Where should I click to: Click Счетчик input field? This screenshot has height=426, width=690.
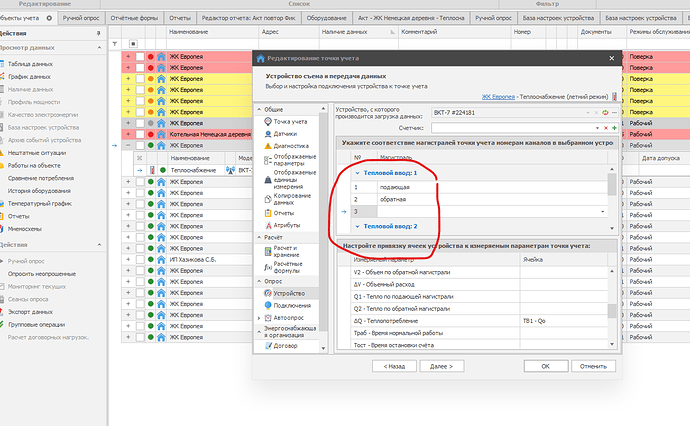[500, 128]
